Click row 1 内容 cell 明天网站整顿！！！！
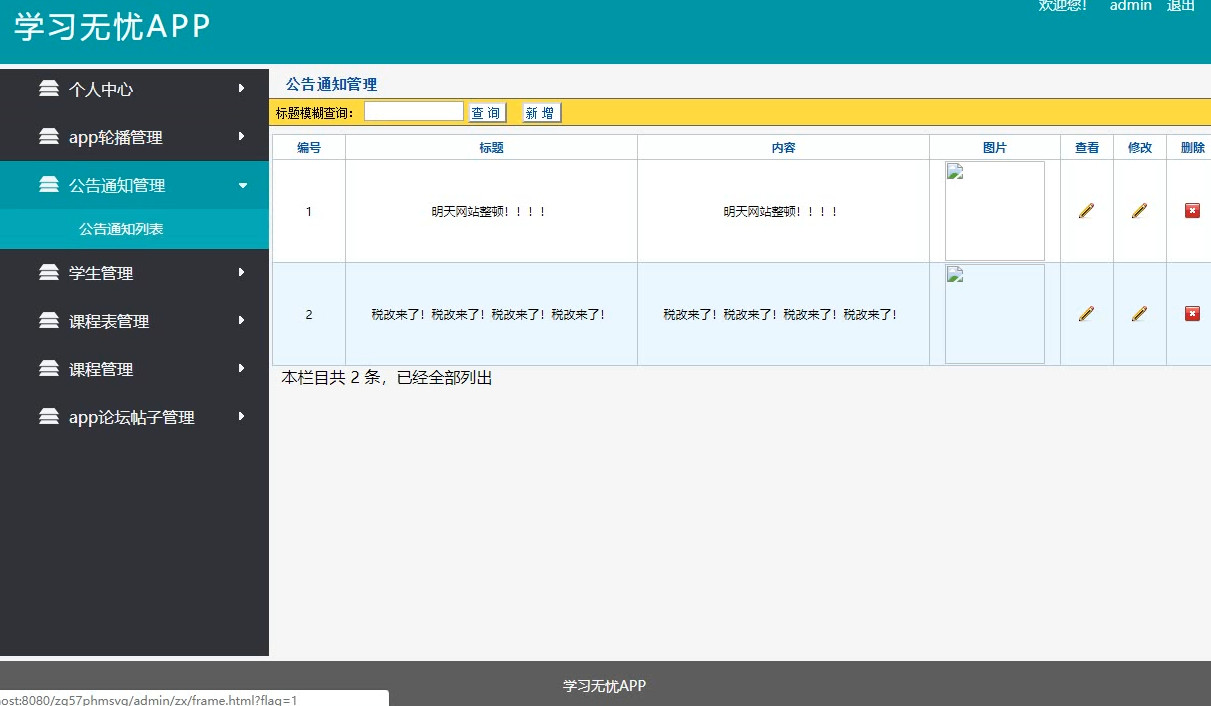This screenshot has height=706, width=1211. click(x=783, y=211)
